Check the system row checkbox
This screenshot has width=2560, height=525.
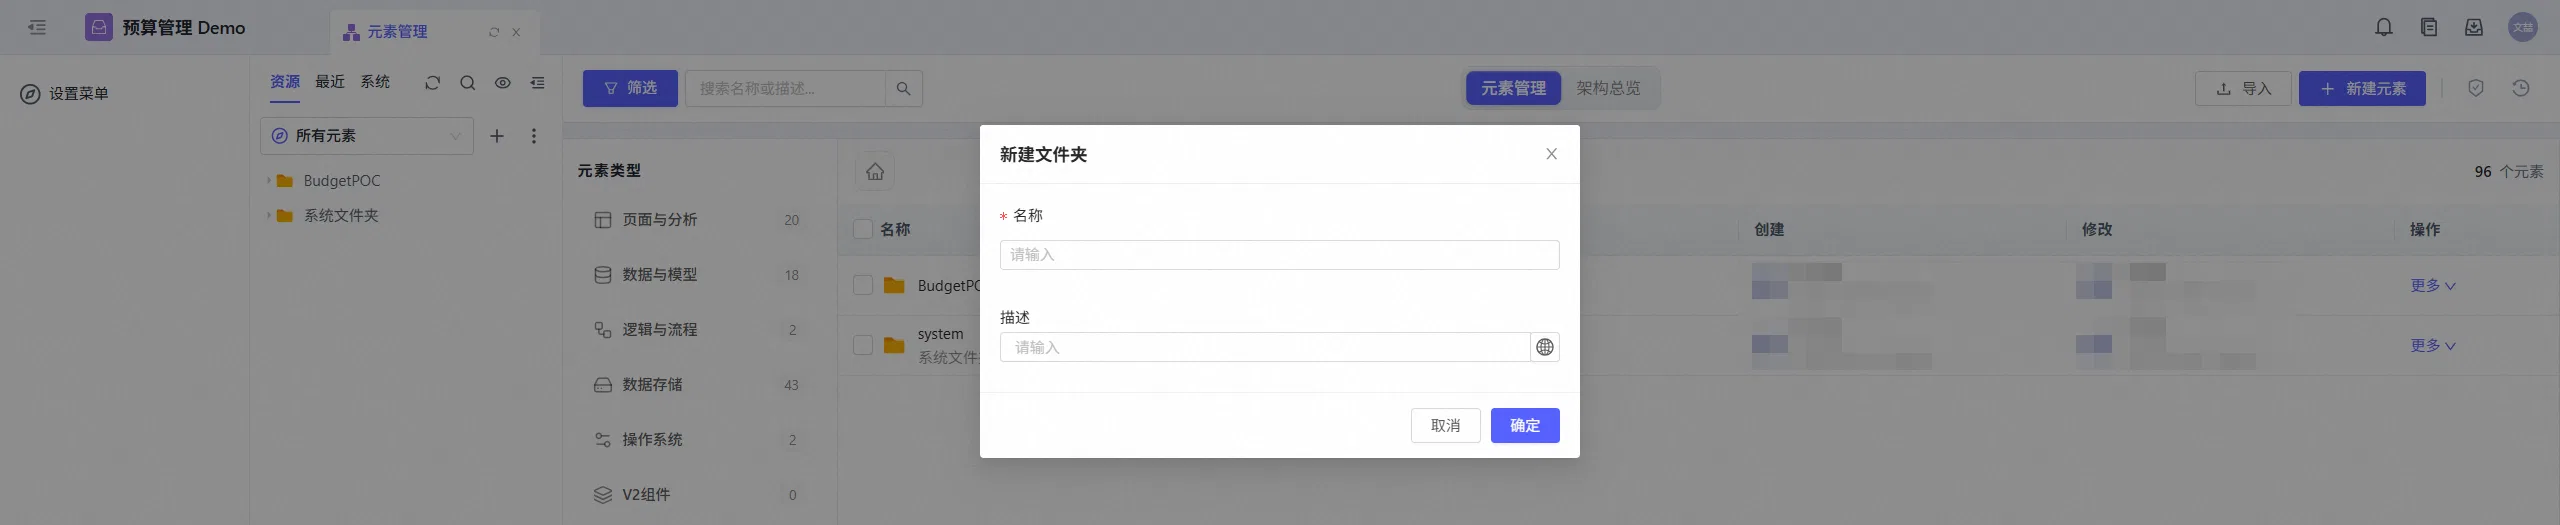tap(863, 345)
